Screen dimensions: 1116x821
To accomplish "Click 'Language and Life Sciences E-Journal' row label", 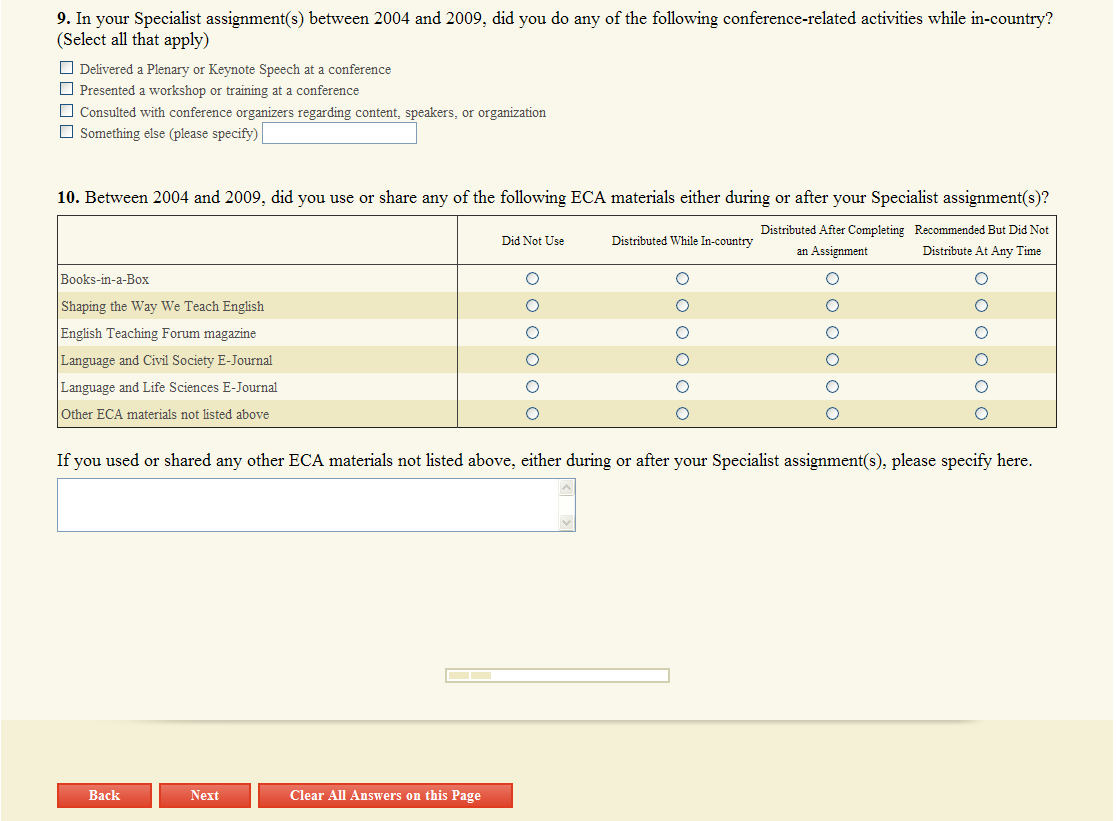I will coord(169,388).
